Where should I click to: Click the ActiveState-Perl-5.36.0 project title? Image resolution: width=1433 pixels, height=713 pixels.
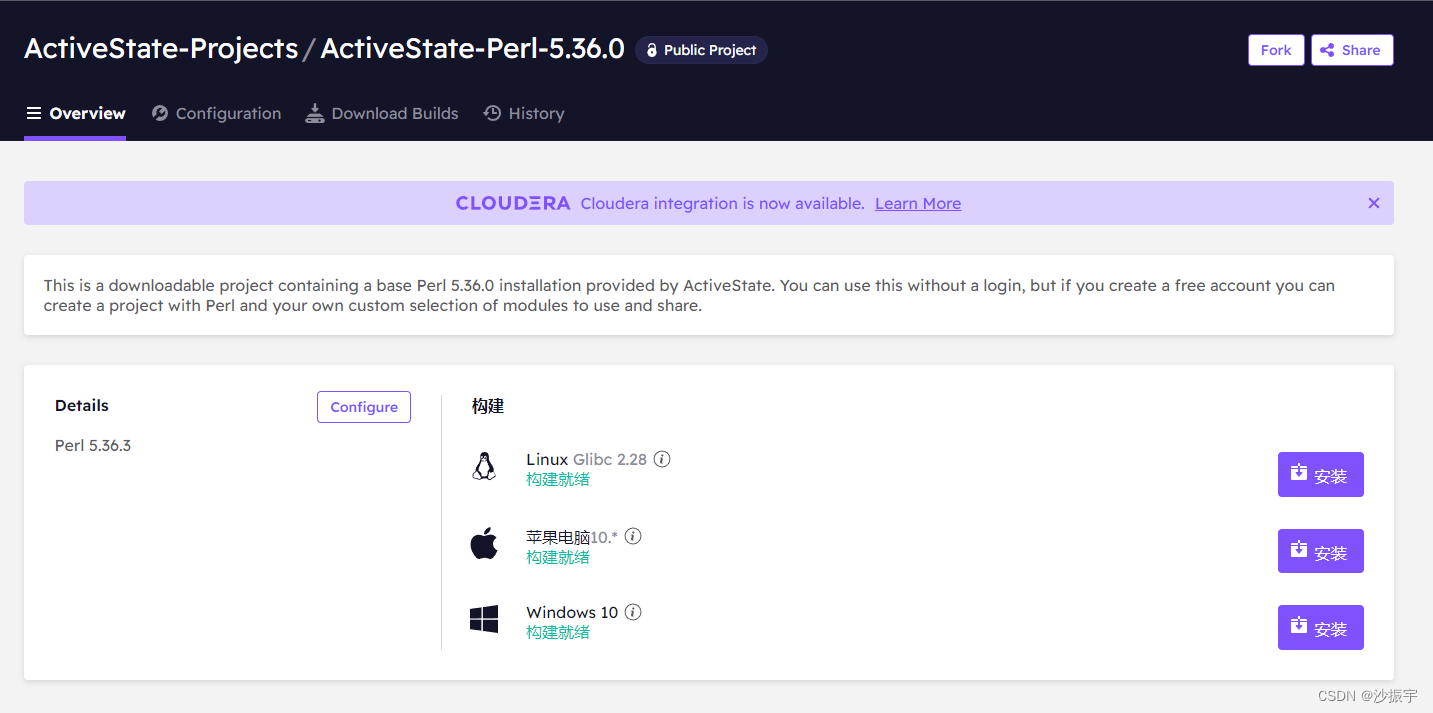click(472, 49)
